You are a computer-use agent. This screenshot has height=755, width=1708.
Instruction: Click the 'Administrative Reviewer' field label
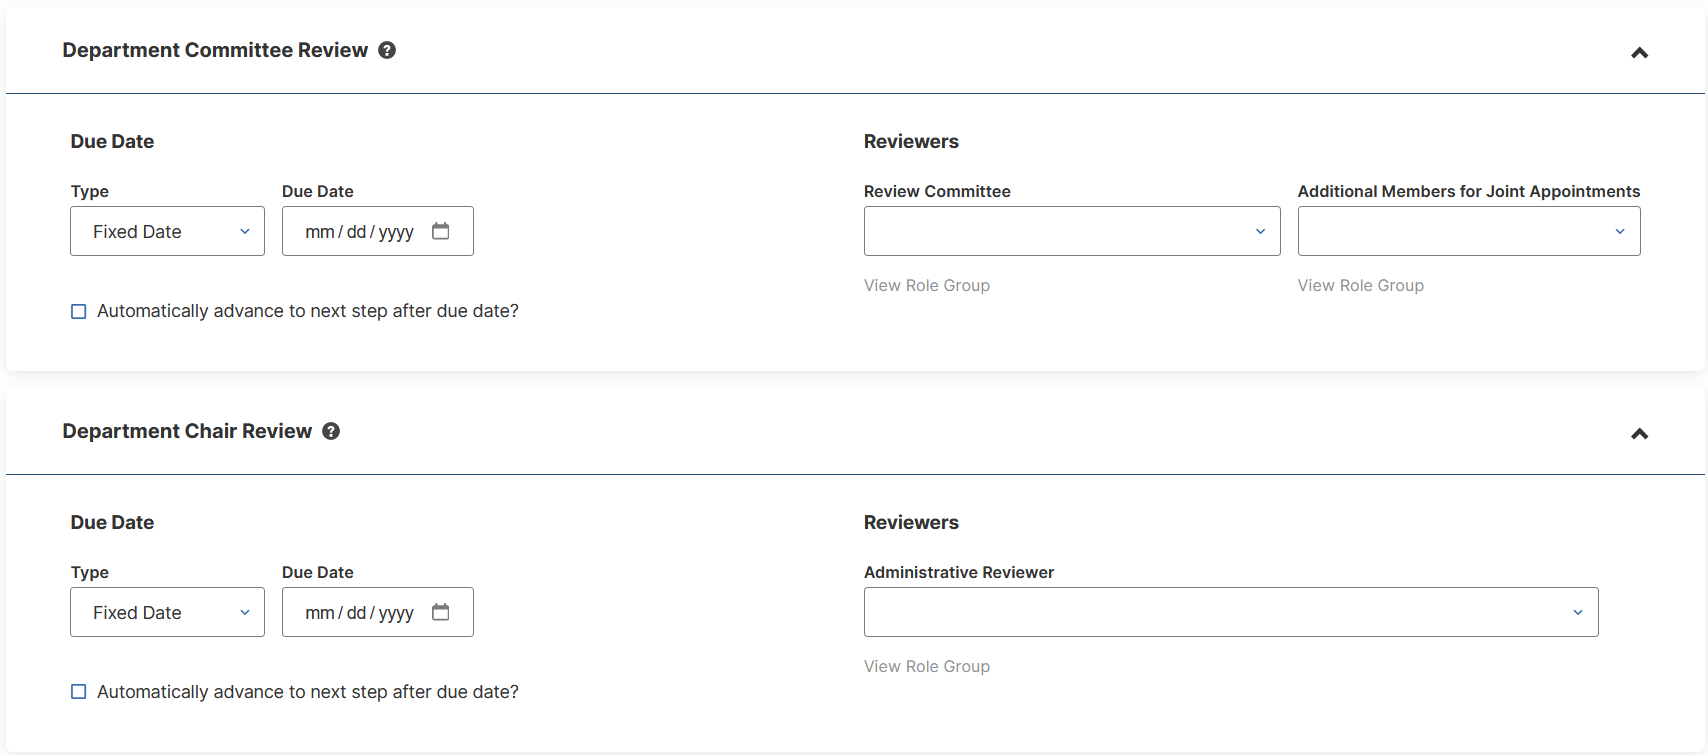[x=959, y=572]
